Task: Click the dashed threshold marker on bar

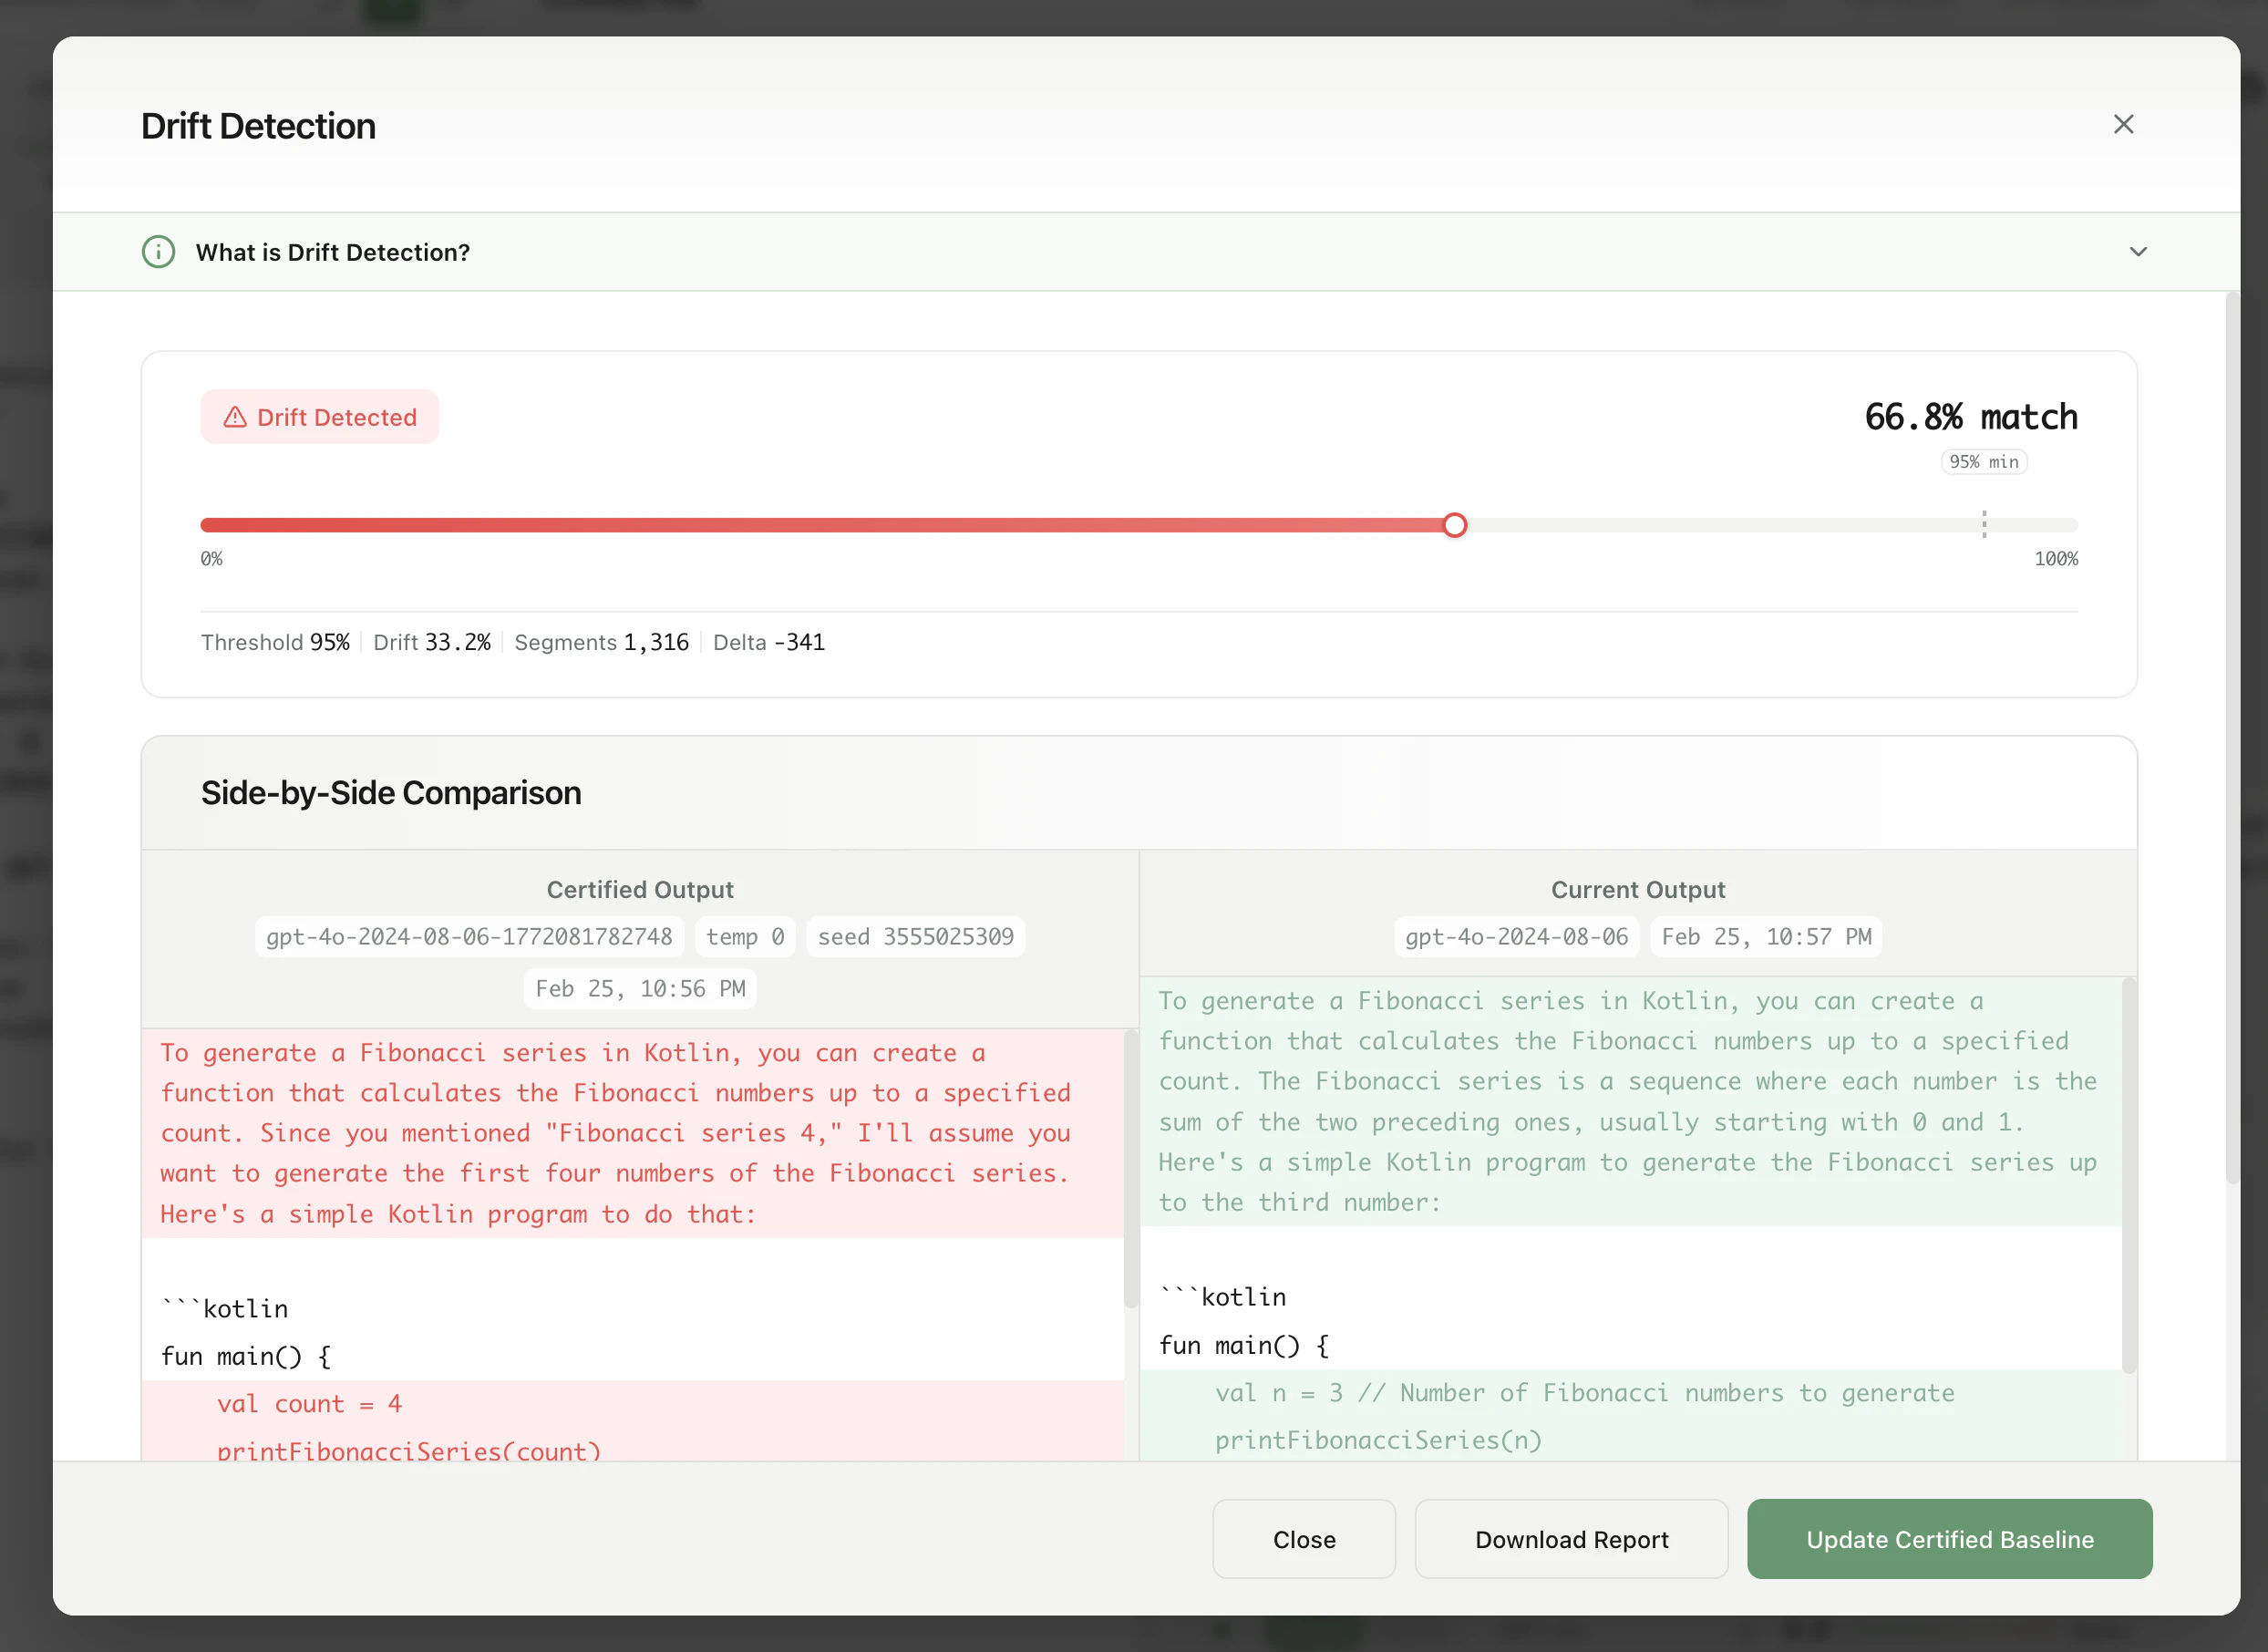Action: (x=1984, y=524)
